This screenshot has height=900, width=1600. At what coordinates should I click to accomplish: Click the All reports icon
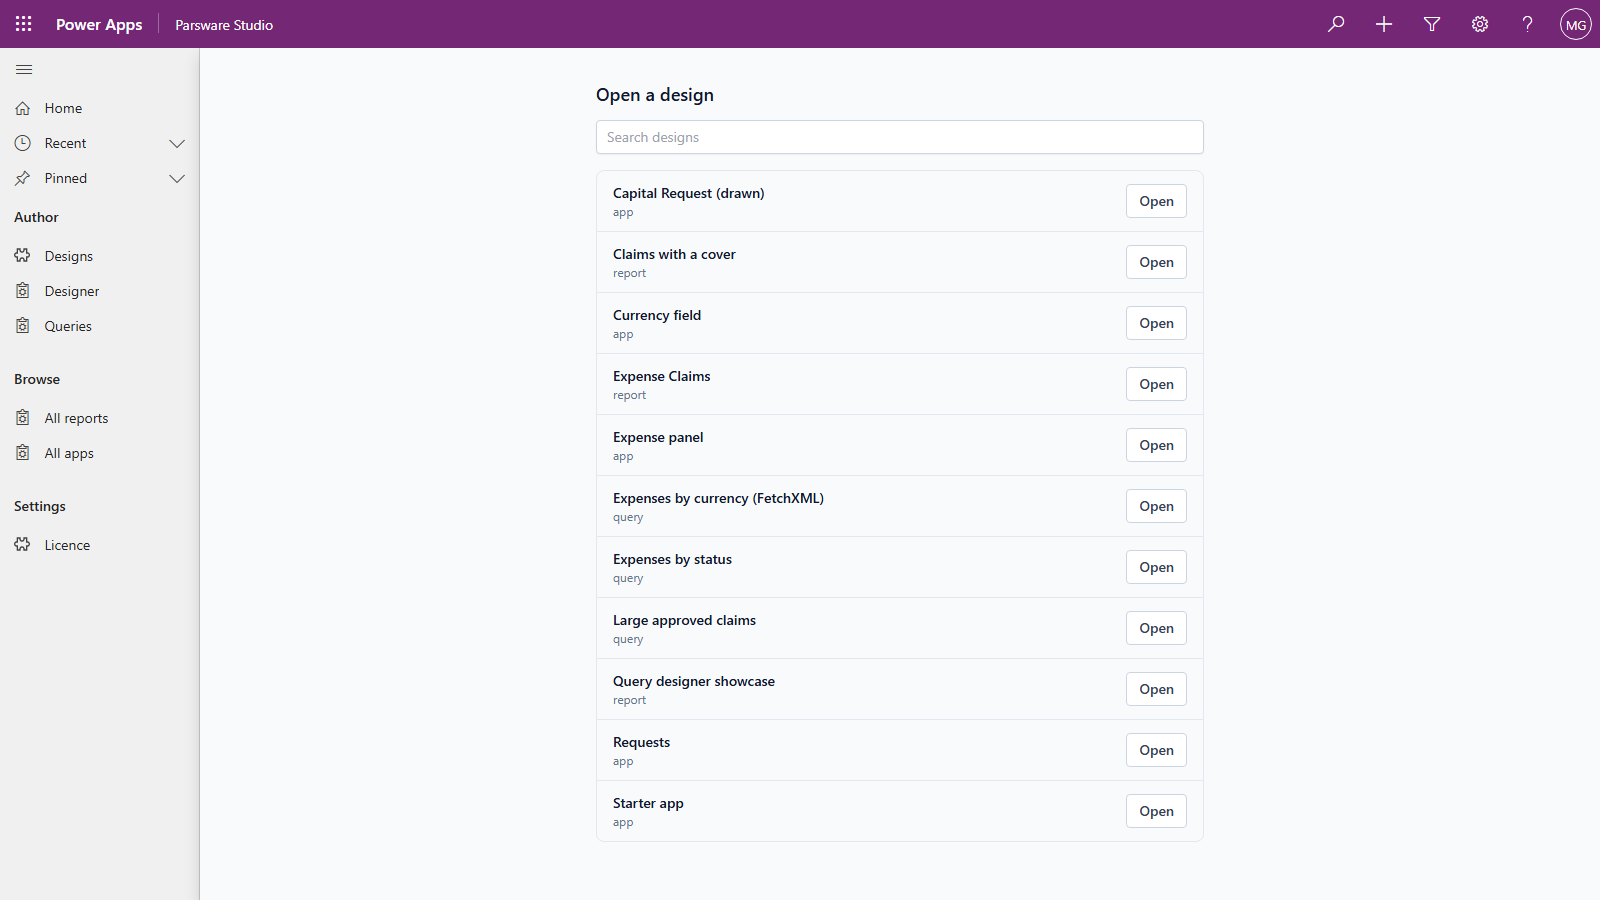23,418
